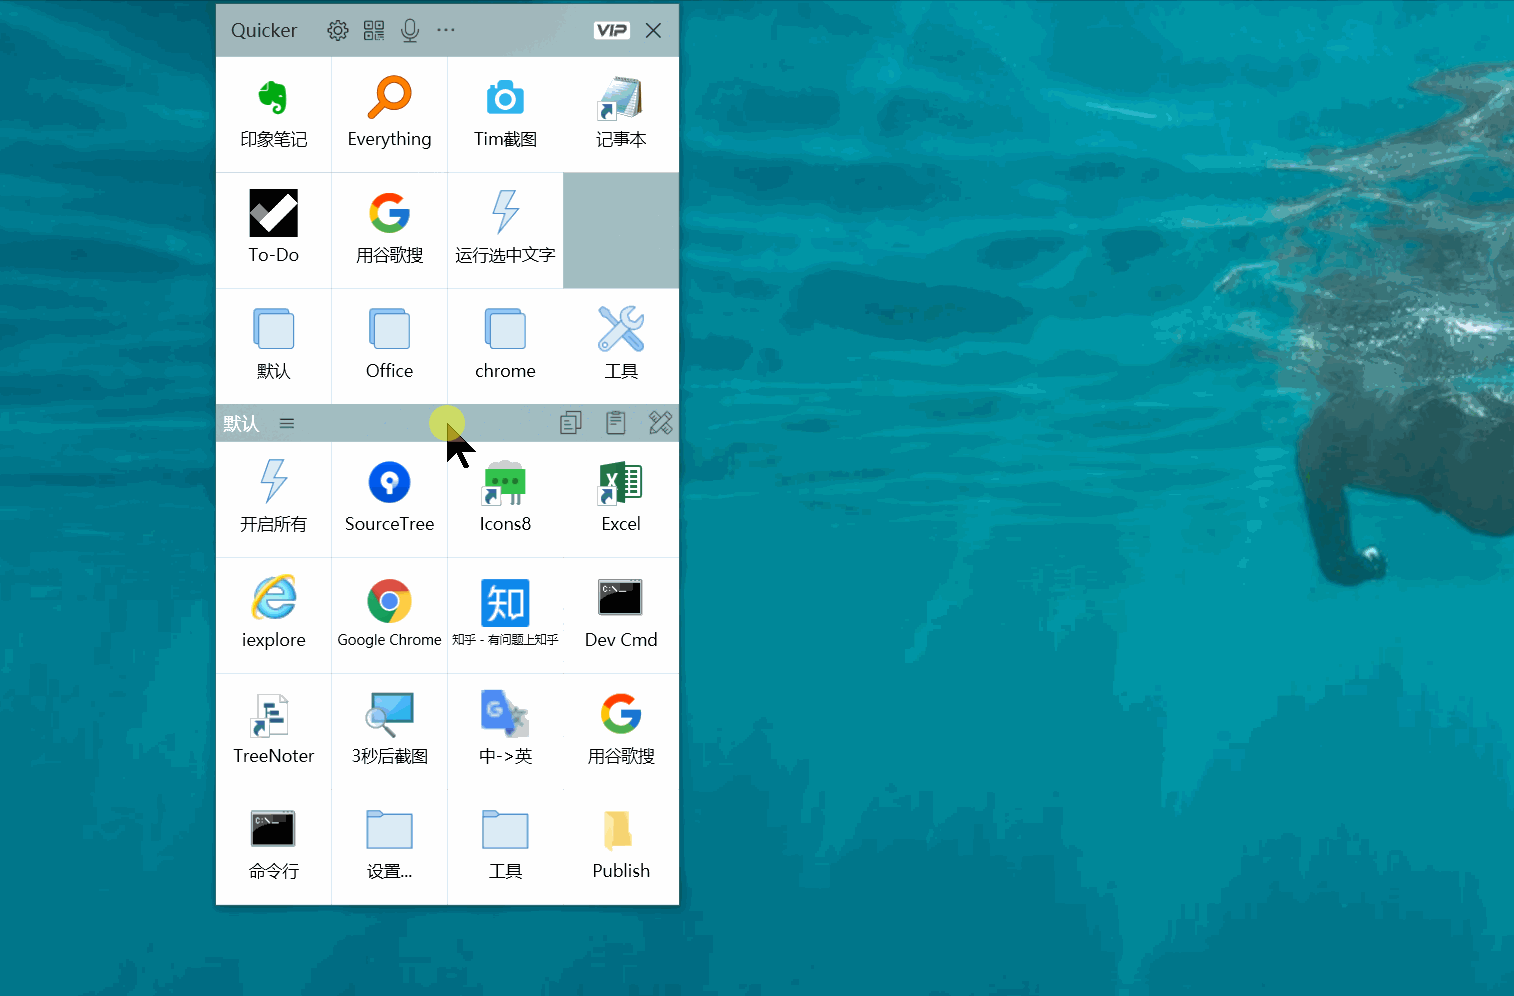The image size is (1514, 996).
Task: Open the To-Do action
Action: point(273,231)
